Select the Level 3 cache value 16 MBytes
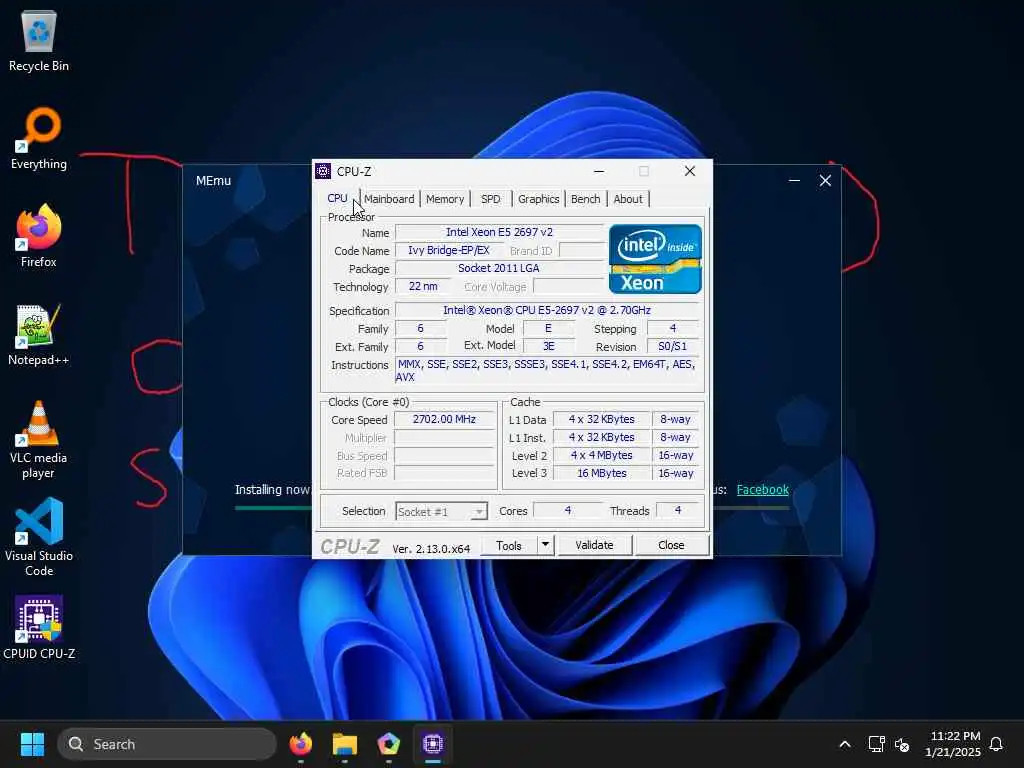Screen dimensions: 1024x768 point(601,473)
